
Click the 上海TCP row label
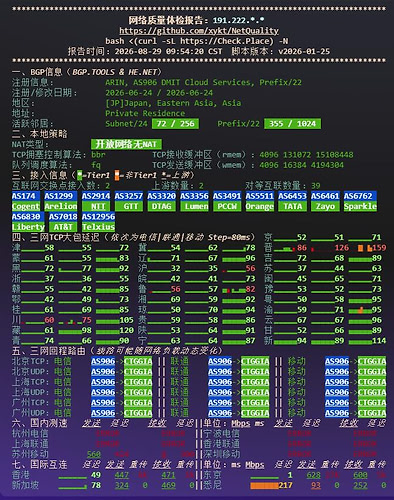pos(30,382)
